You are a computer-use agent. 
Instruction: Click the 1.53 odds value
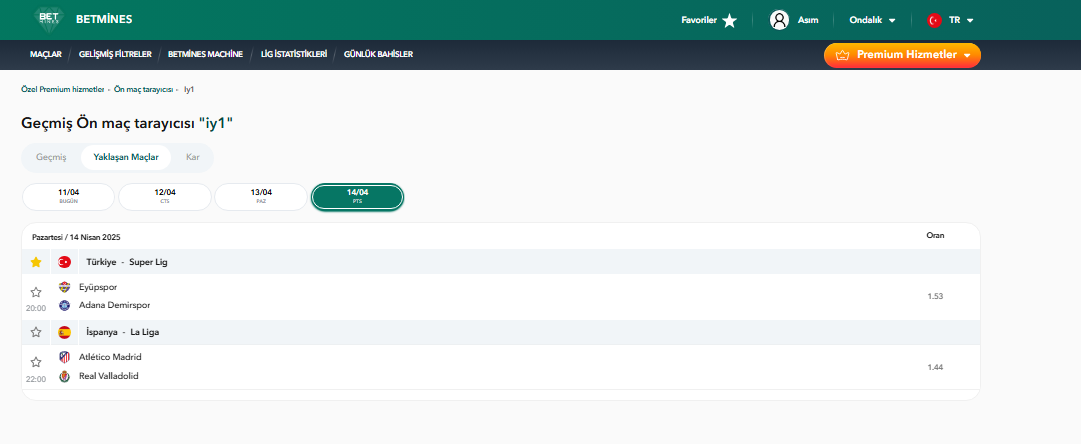point(935,296)
